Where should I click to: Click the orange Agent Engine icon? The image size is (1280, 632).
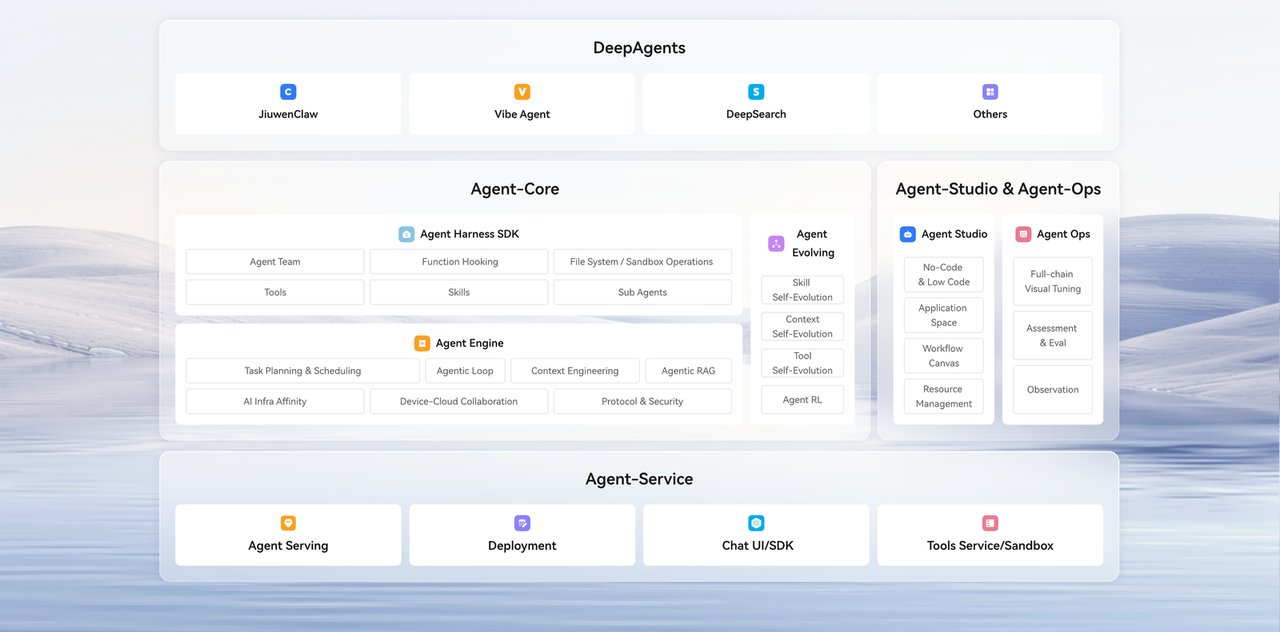tap(422, 343)
